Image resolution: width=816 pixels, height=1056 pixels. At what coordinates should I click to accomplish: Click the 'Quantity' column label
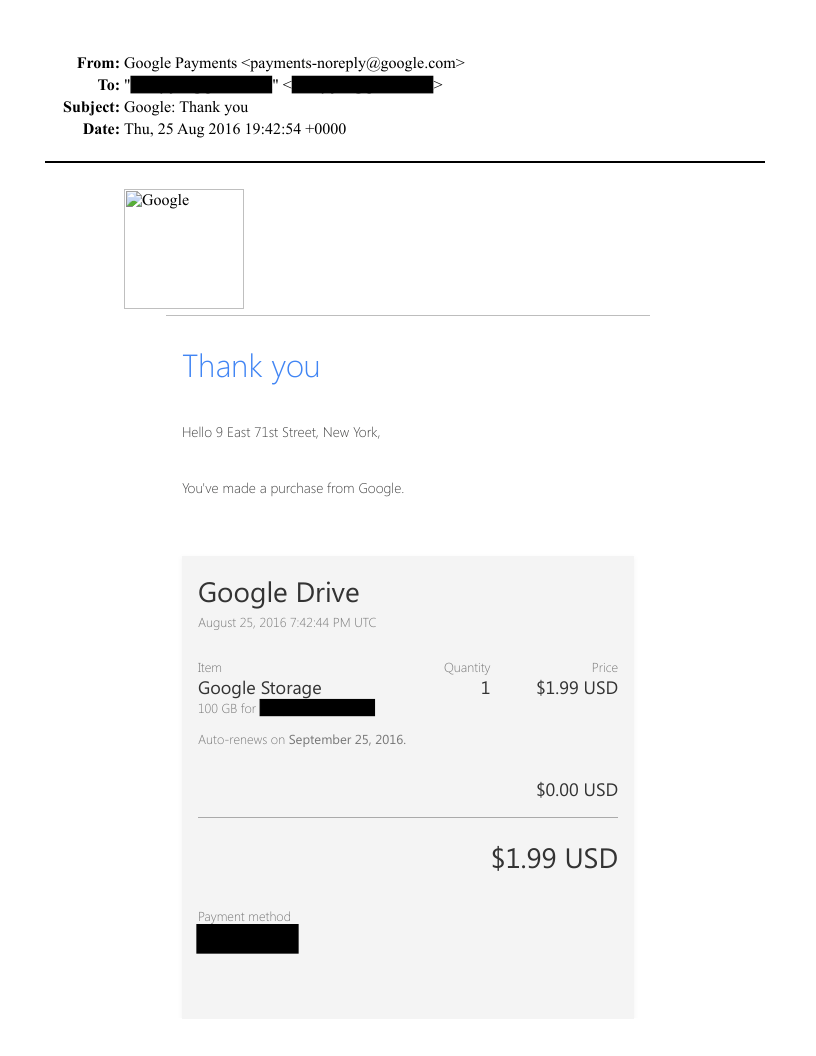[467, 667]
